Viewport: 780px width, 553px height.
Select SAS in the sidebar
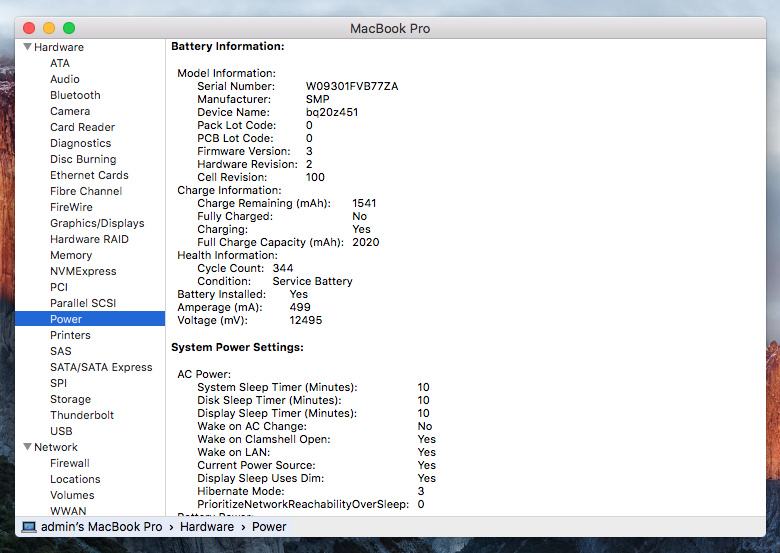(61, 351)
